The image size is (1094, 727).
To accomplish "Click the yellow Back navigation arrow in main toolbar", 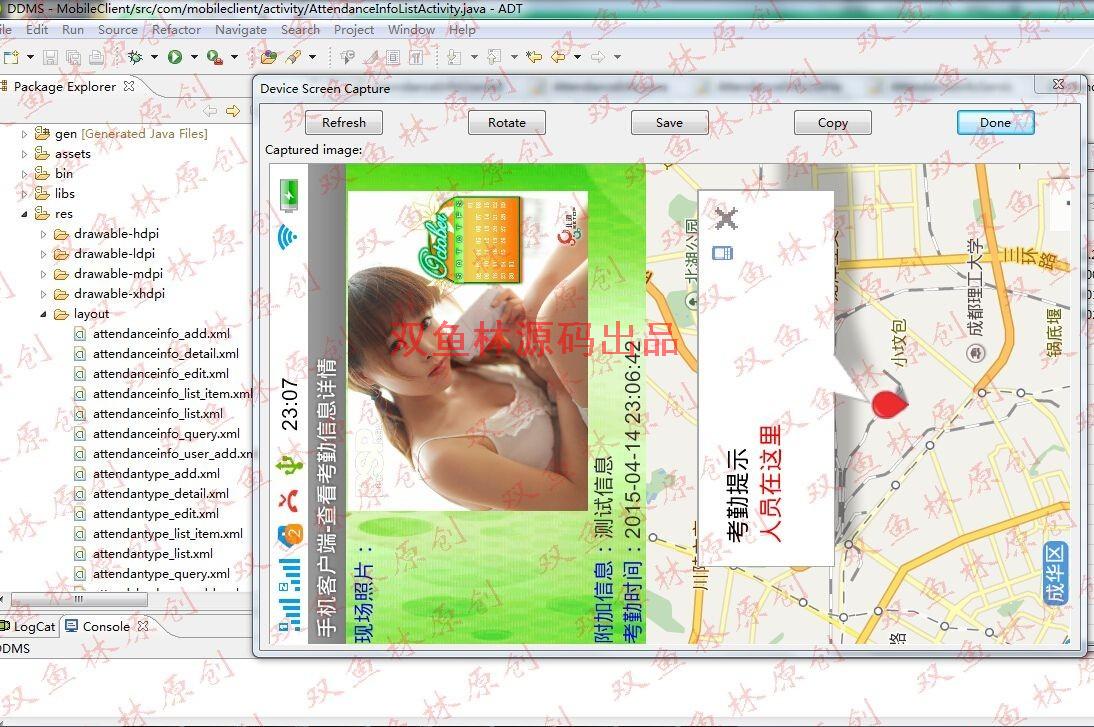I will (x=558, y=57).
